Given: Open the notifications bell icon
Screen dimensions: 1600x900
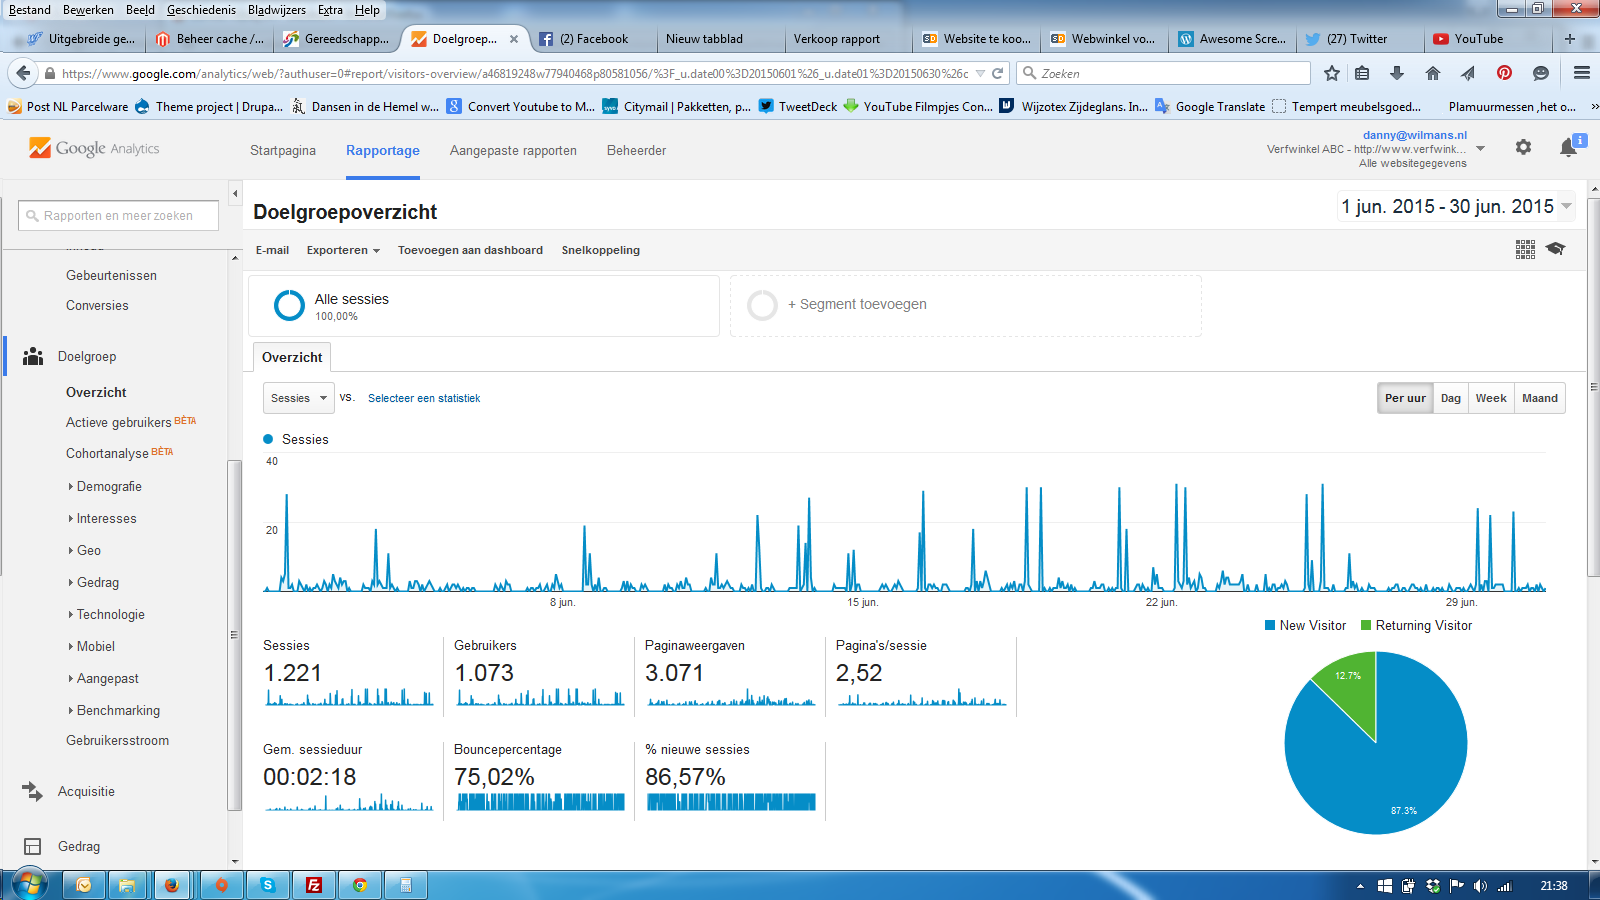Looking at the screenshot, I should click(1568, 148).
